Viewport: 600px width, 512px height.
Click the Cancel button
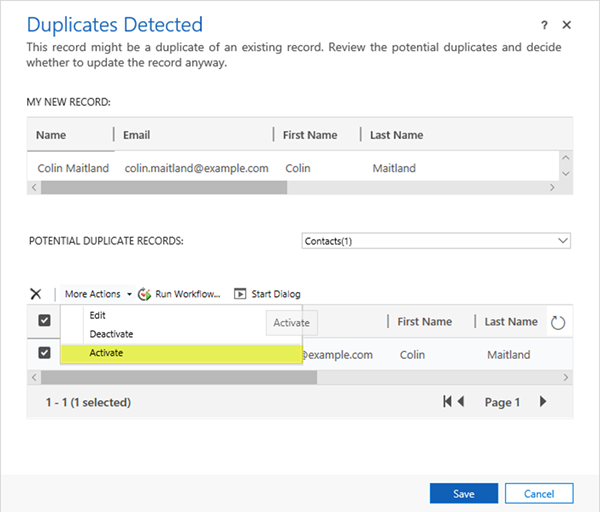pyautogui.click(x=539, y=493)
